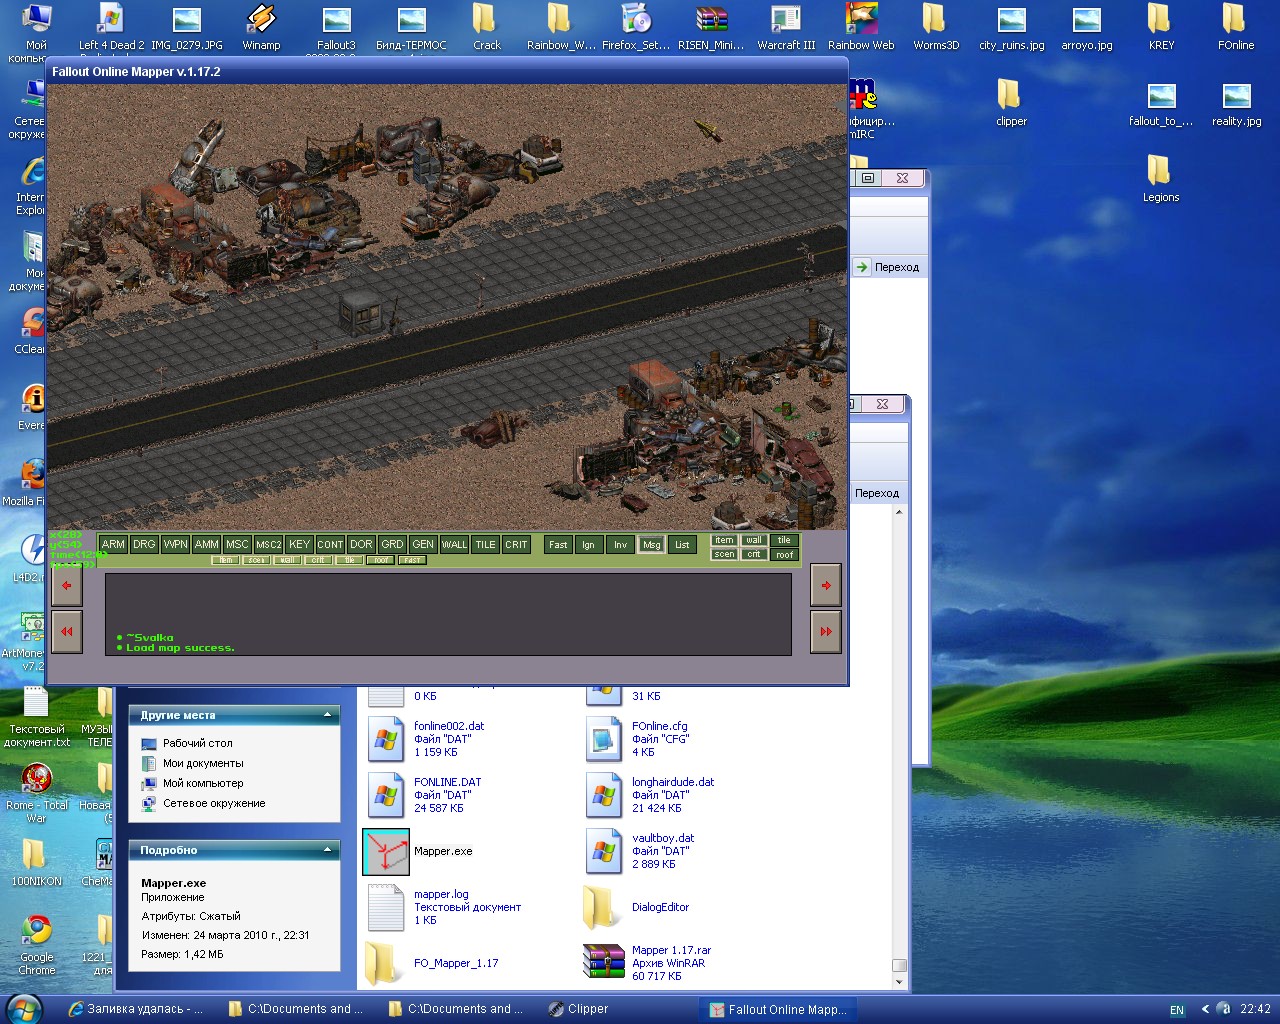Select the Winamp desktop shortcut
This screenshot has width=1280, height=1024.
tap(261, 27)
